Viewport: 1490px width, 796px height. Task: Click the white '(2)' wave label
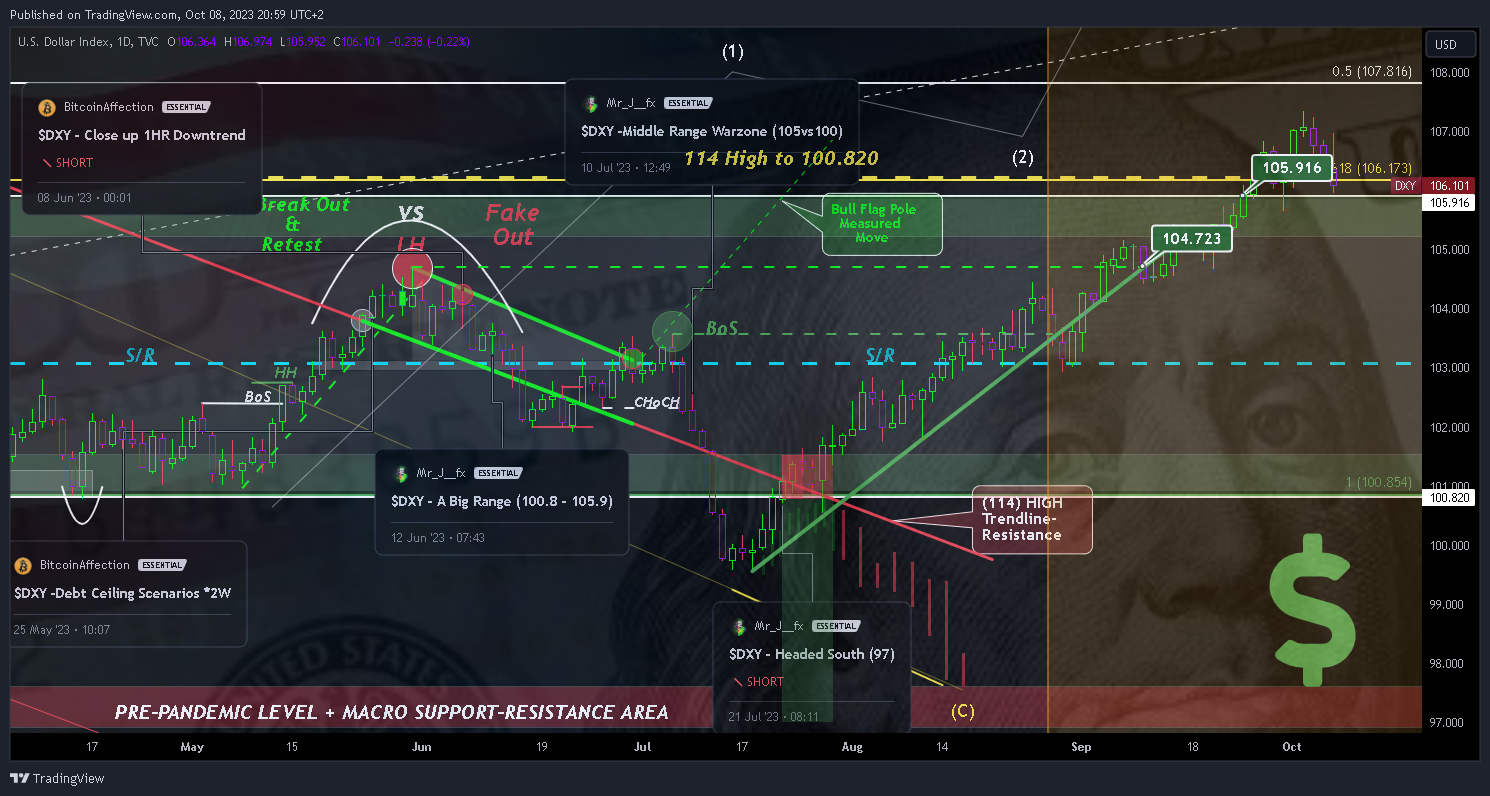pyautogui.click(x=1022, y=157)
